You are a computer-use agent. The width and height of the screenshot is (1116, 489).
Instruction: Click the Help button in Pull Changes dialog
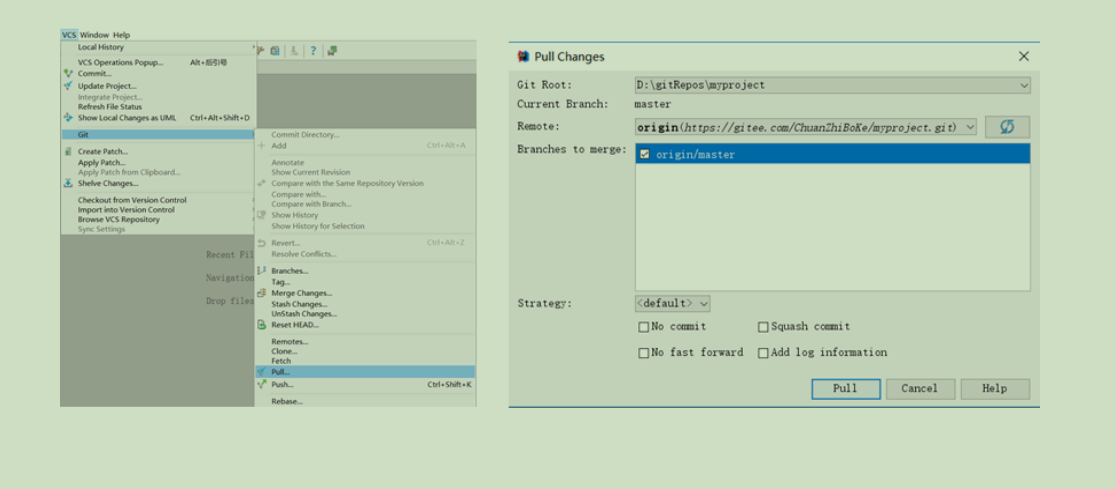[994, 389]
